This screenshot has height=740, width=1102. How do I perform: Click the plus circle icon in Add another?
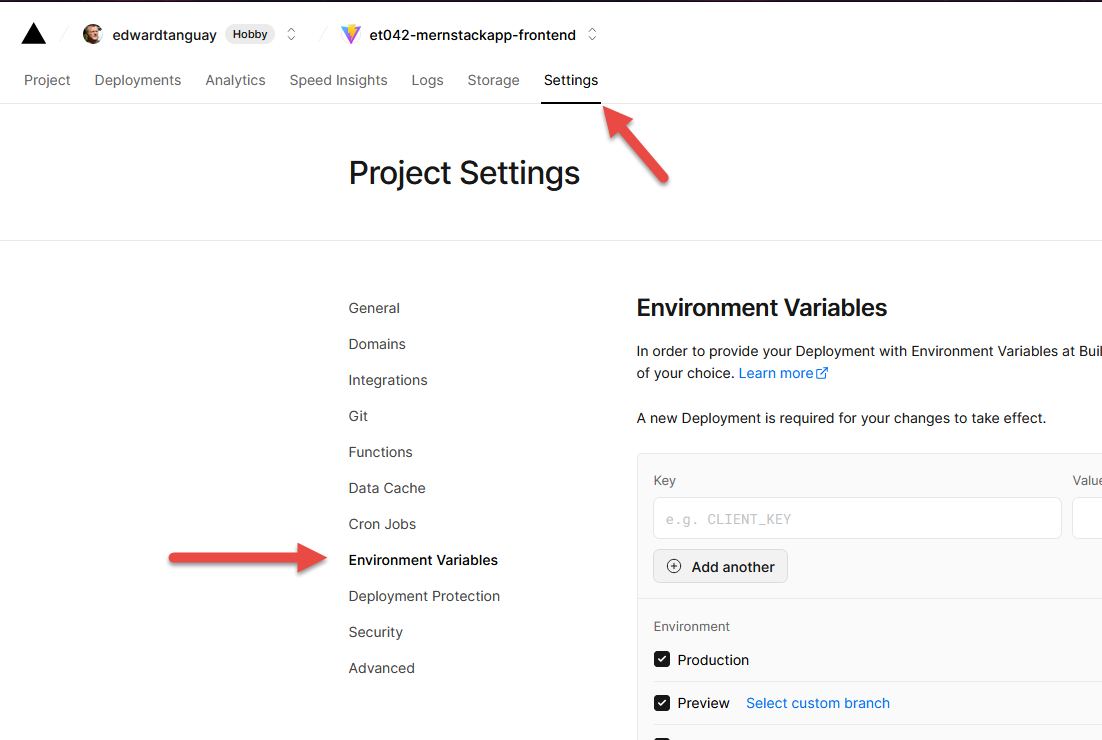[x=673, y=566]
